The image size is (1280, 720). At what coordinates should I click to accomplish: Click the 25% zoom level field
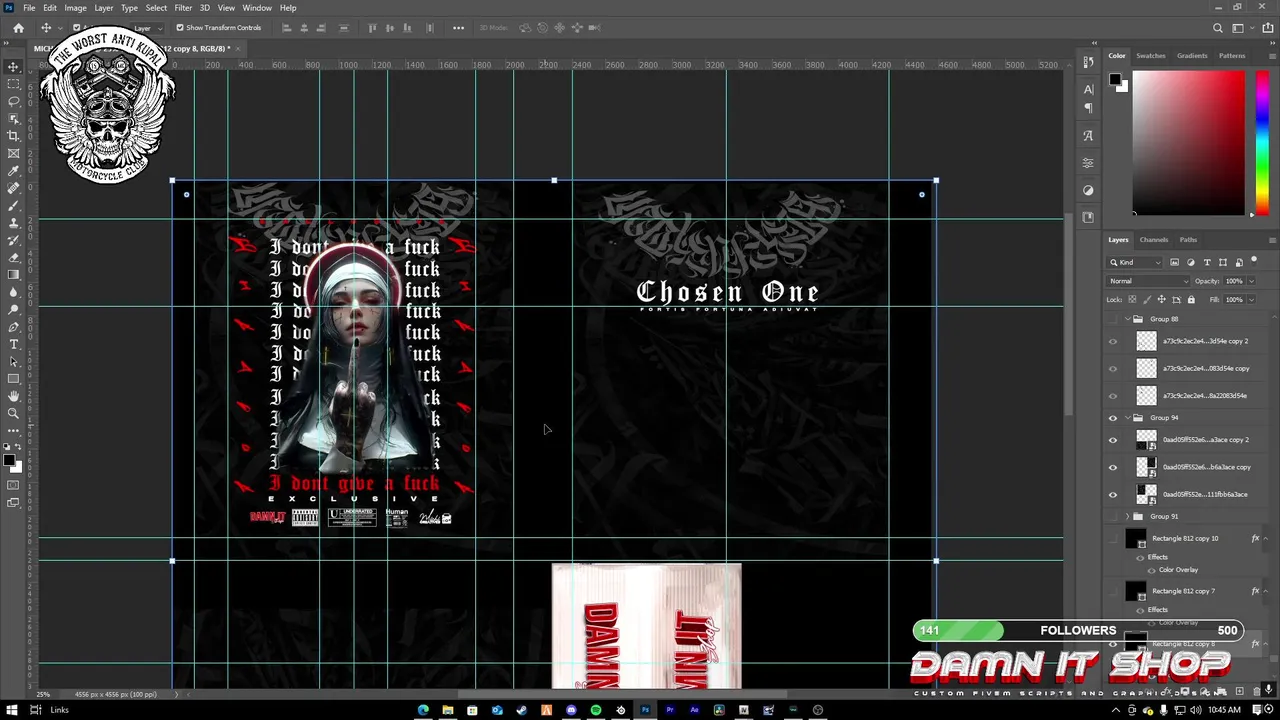click(43, 694)
